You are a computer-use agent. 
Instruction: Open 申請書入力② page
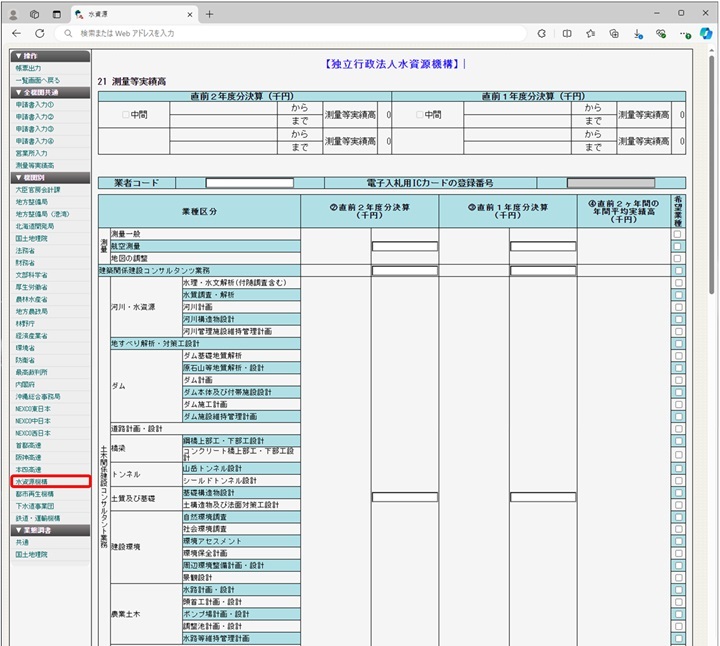click(x=34, y=117)
